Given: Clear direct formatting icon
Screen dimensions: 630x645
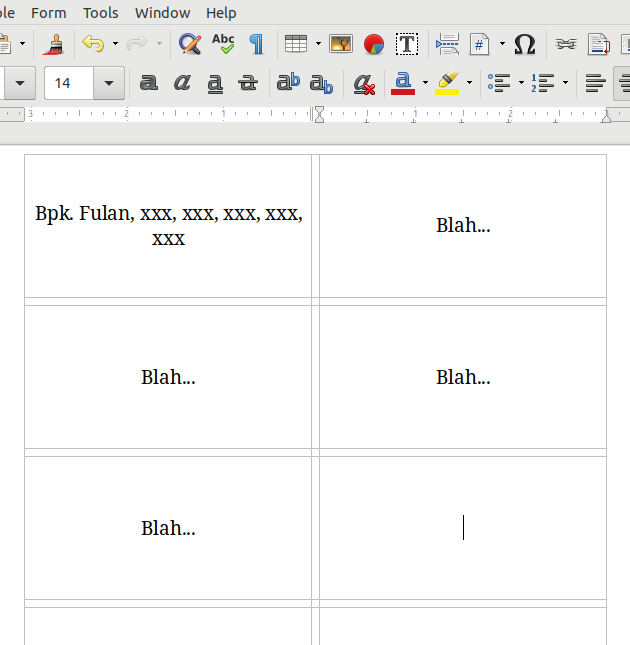Looking at the screenshot, I should 364,84.
